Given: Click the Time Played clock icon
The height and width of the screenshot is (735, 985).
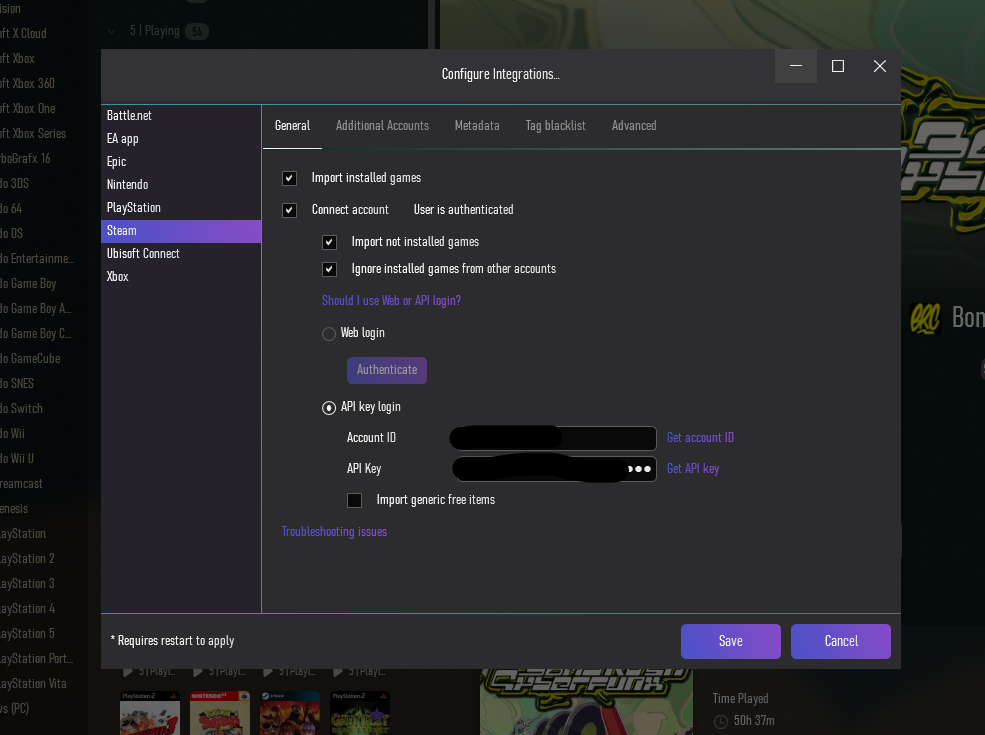Looking at the screenshot, I should pos(721,722).
